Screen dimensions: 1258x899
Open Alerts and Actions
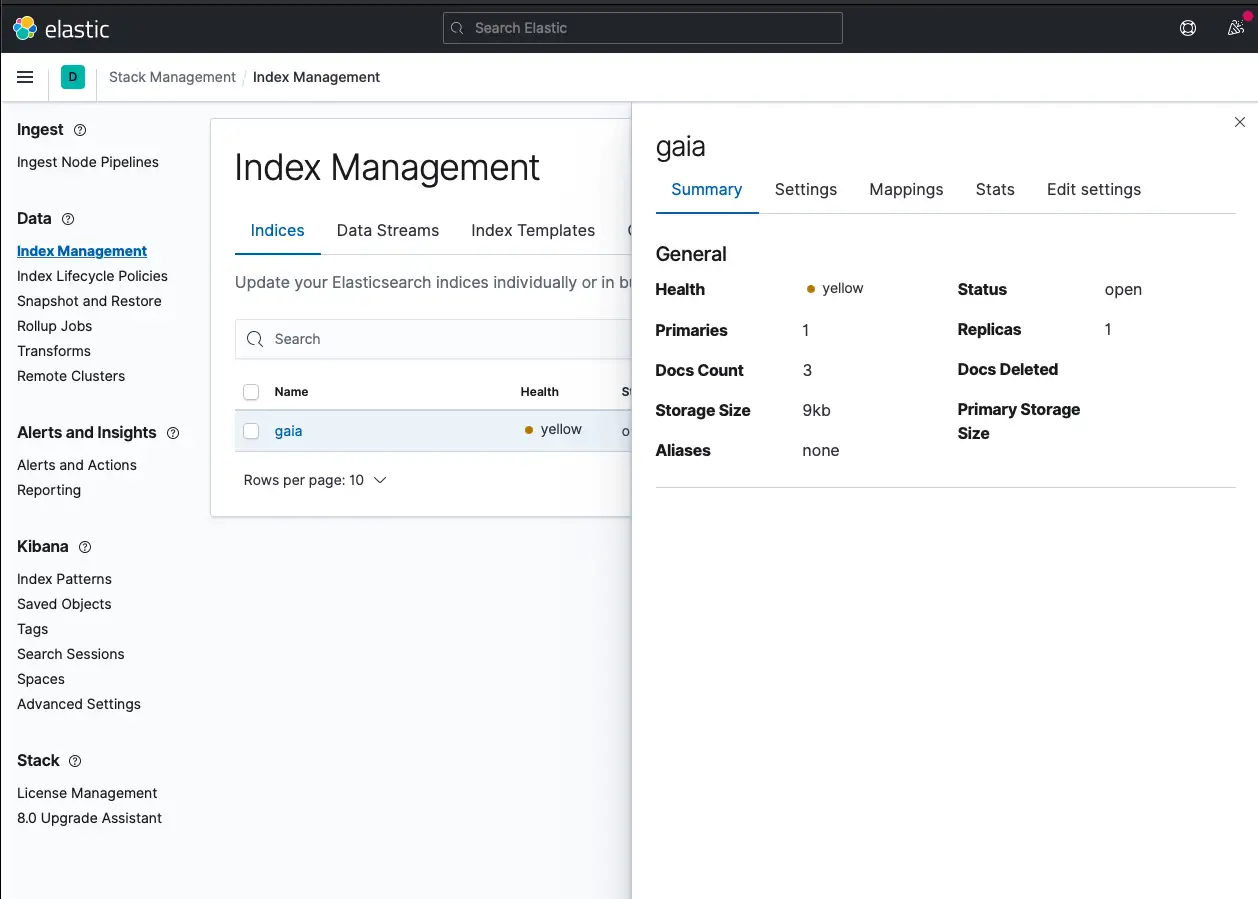(77, 465)
